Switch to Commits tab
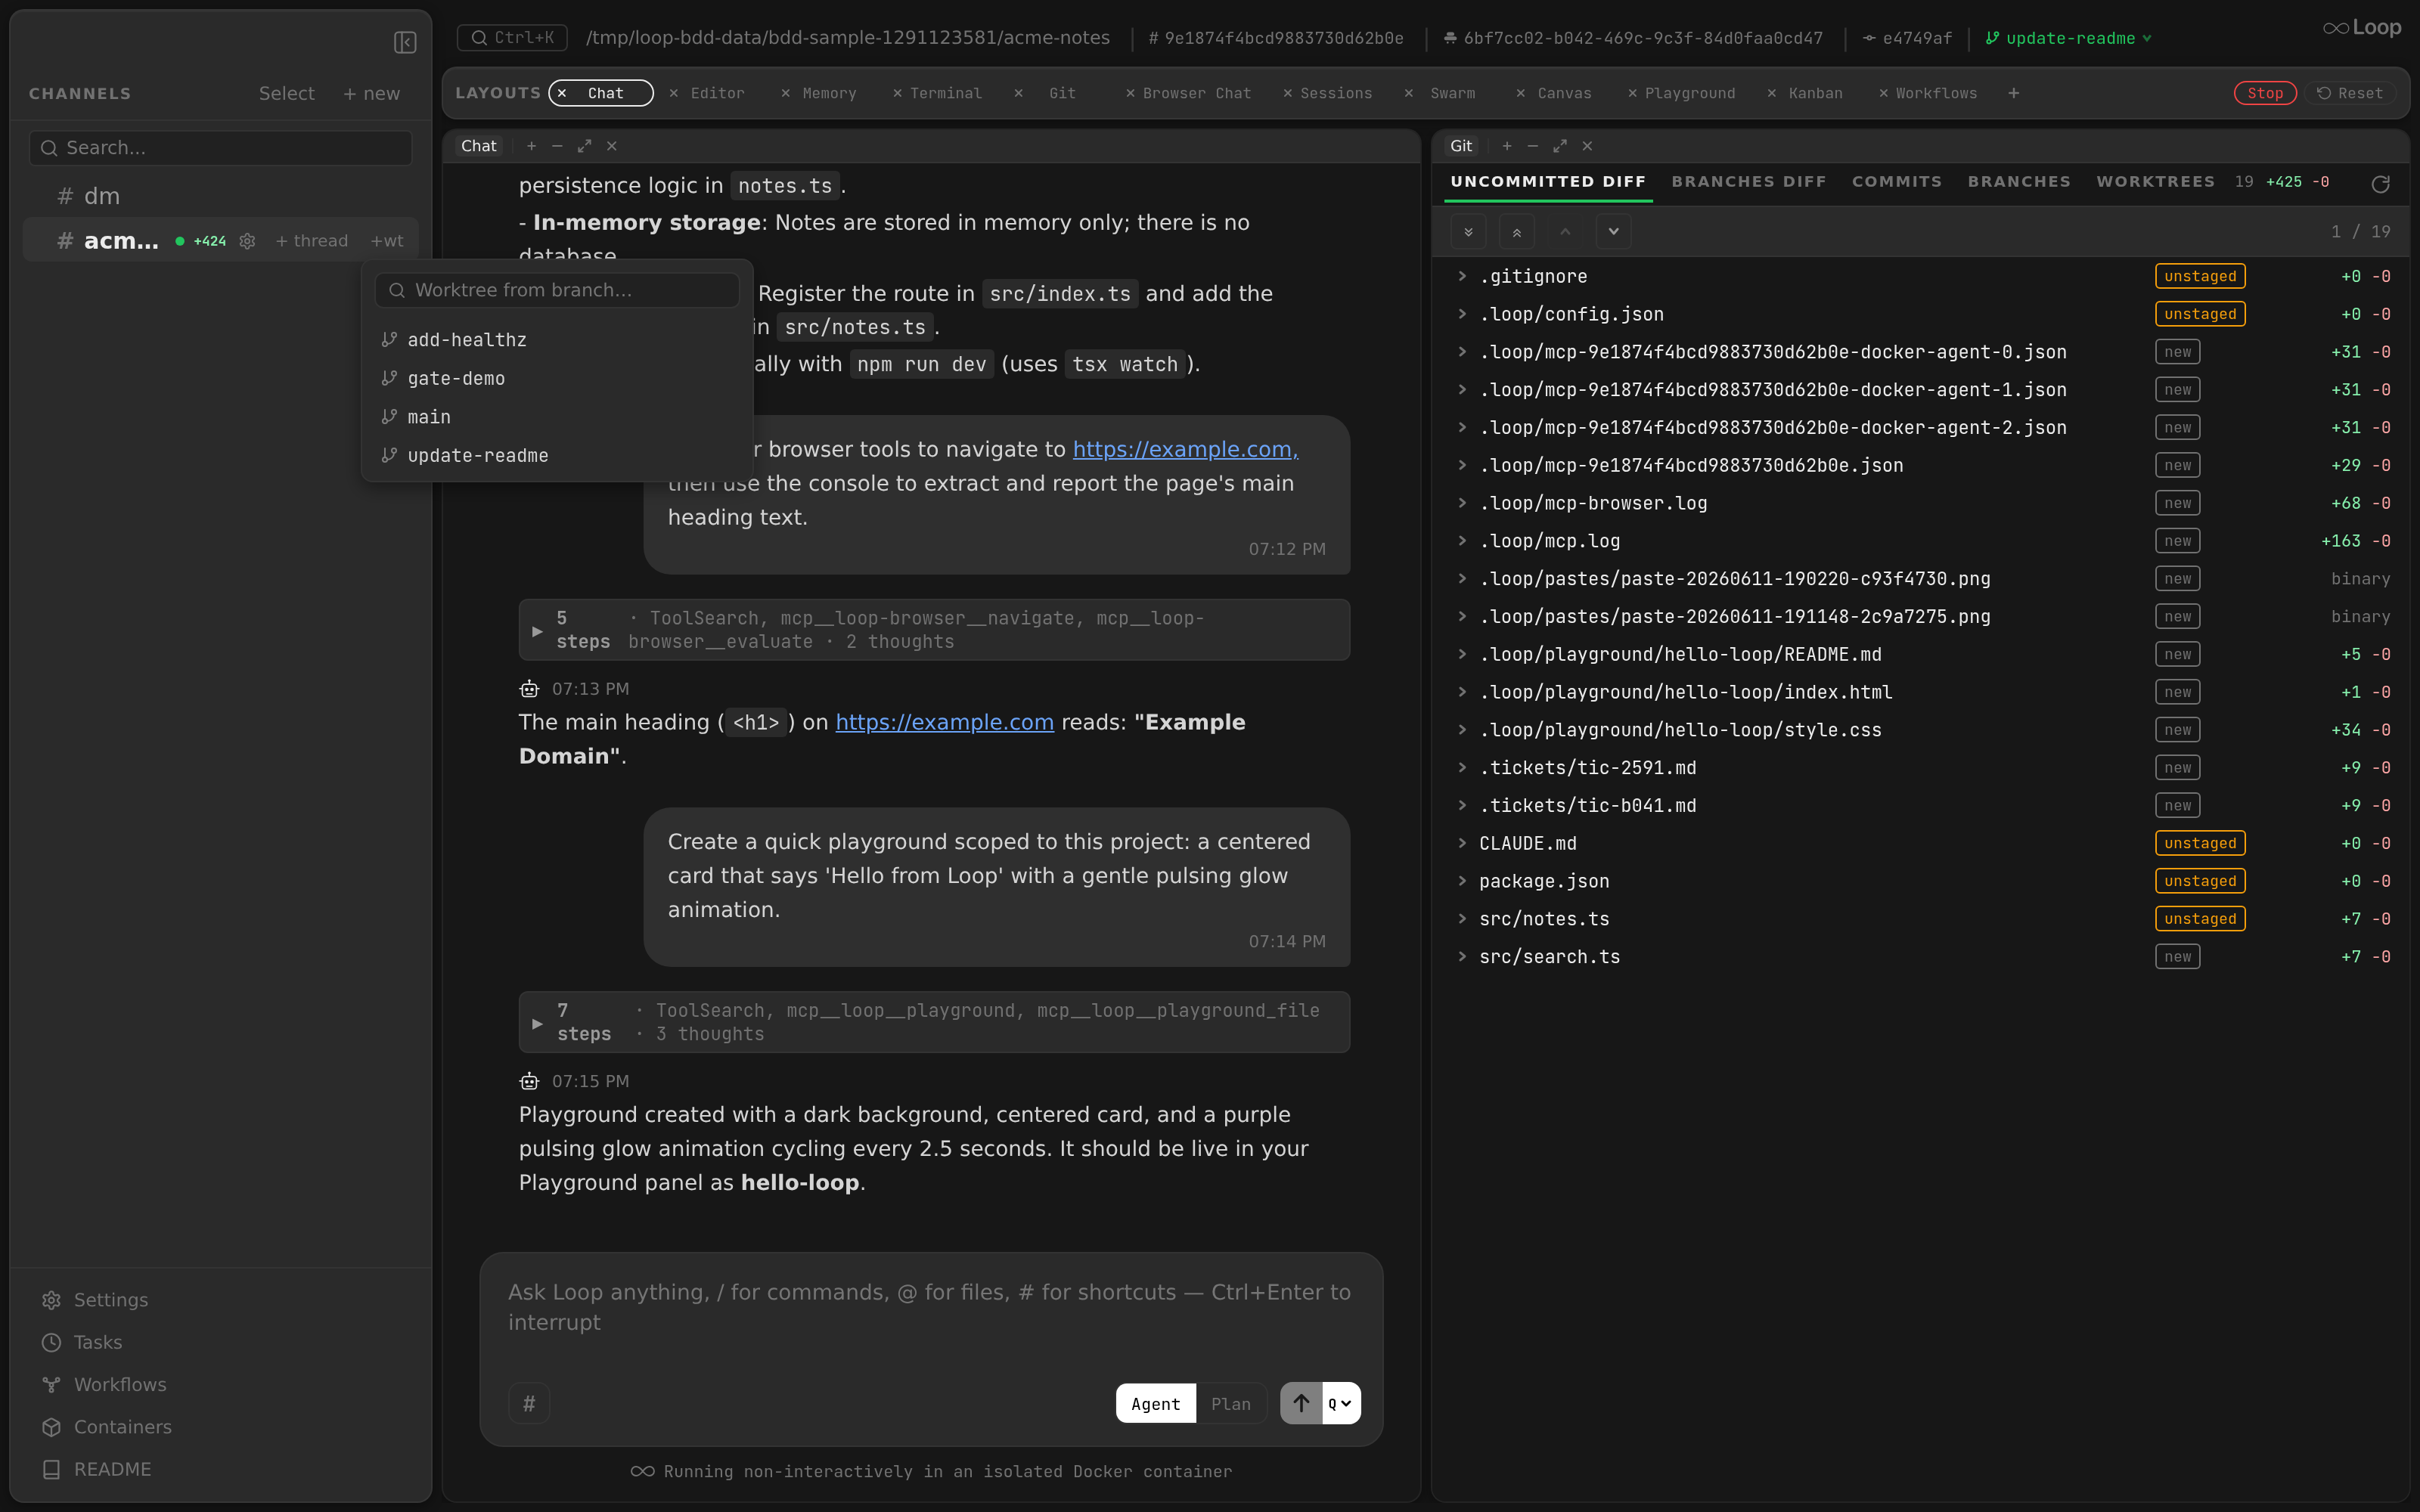 (1896, 182)
